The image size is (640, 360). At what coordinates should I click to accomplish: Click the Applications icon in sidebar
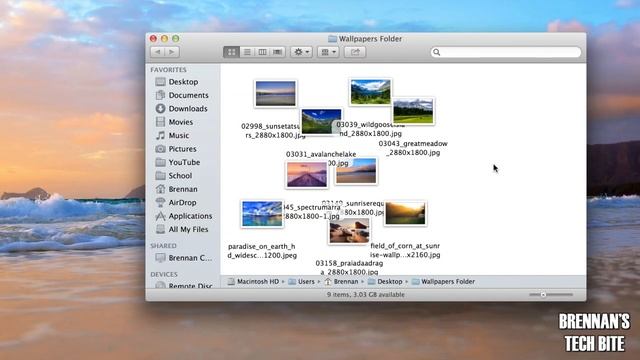click(160, 216)
